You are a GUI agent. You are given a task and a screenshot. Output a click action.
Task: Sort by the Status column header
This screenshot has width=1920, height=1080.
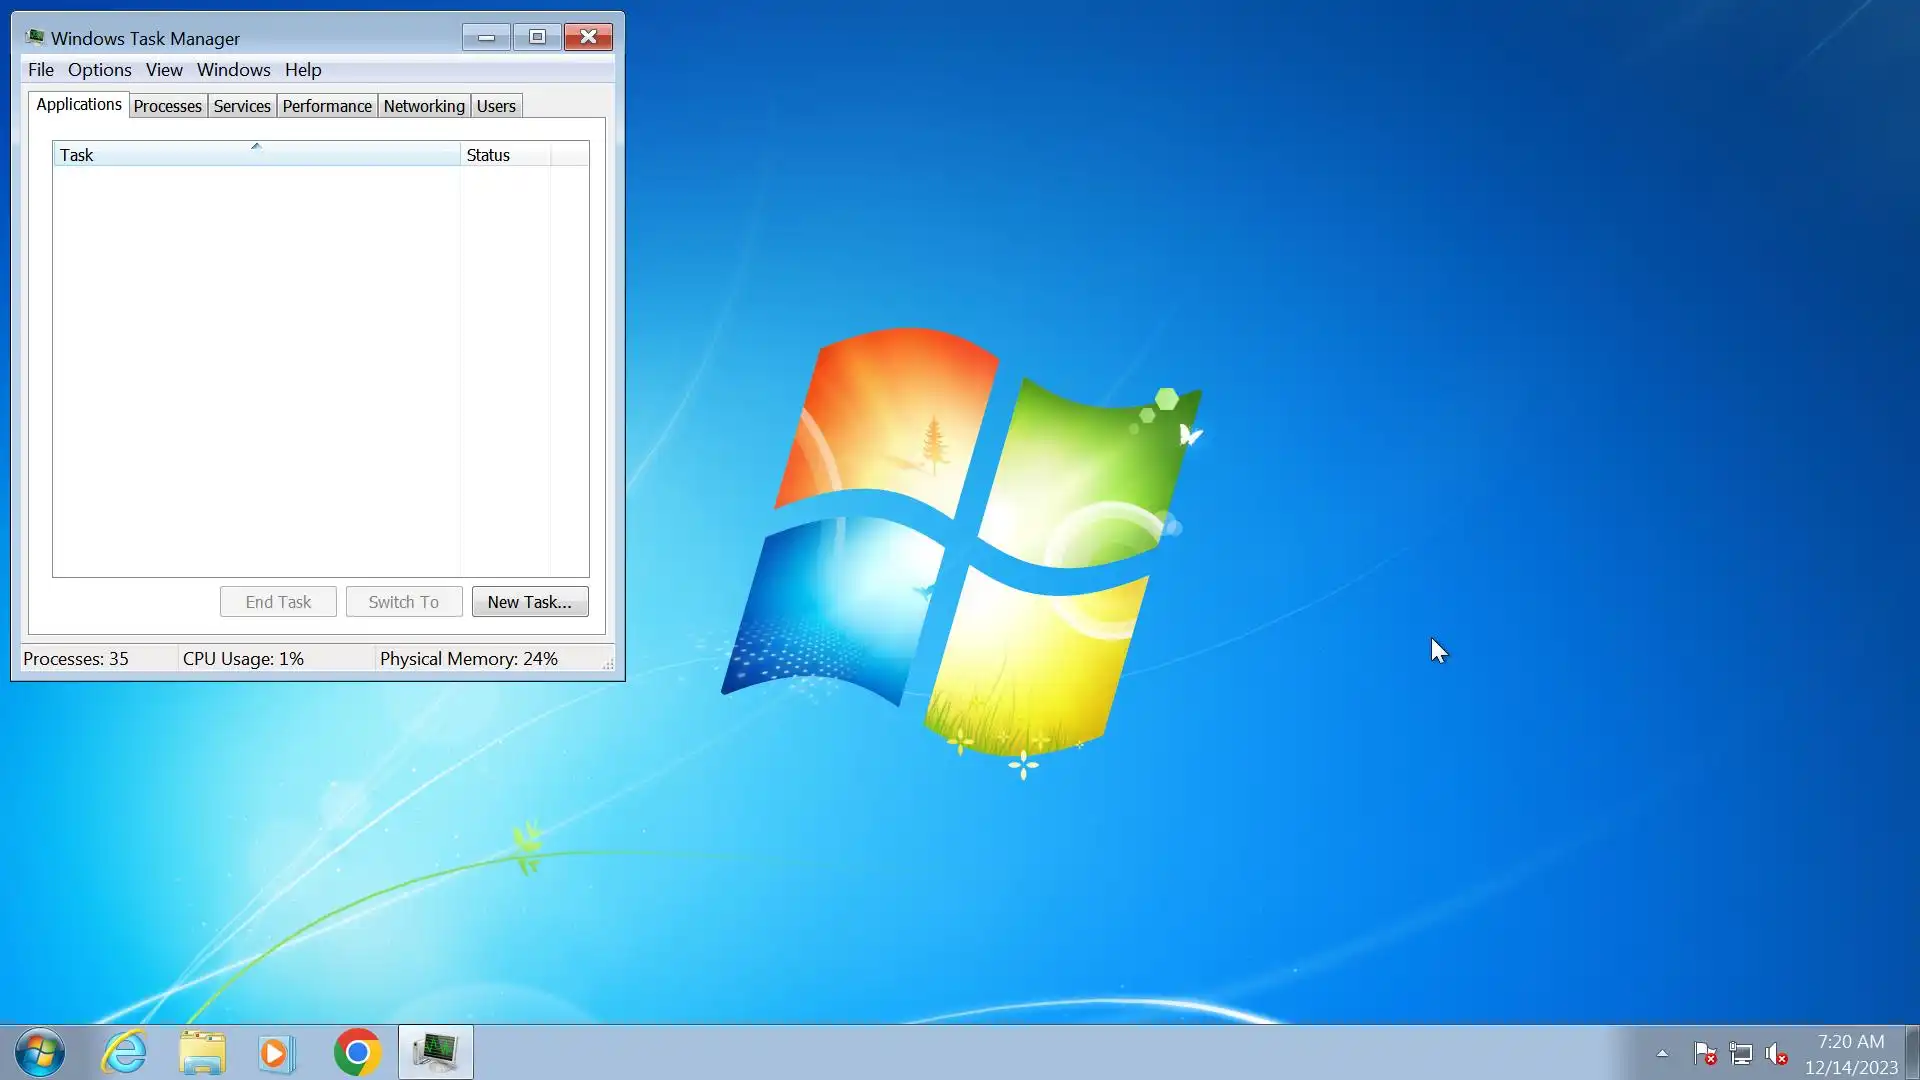(x=504, y=155)
